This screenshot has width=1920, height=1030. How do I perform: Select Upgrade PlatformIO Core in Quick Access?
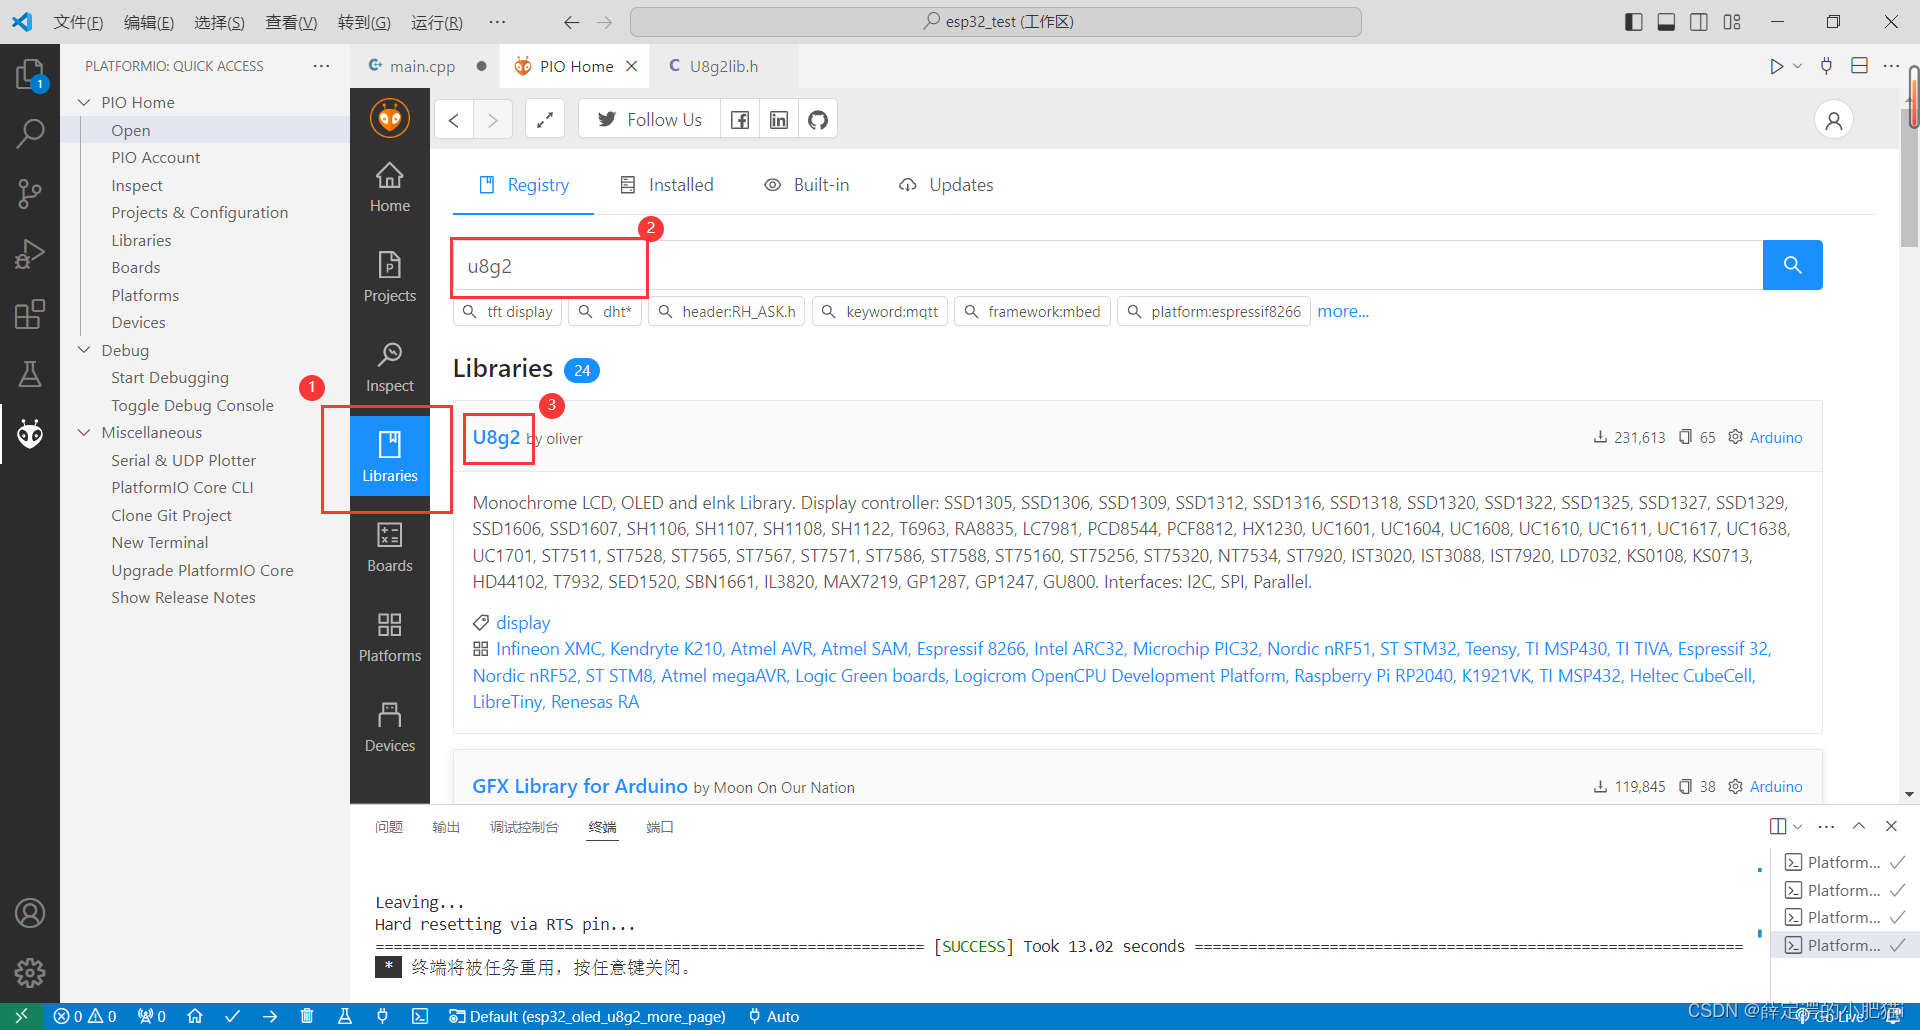point(202,570)
